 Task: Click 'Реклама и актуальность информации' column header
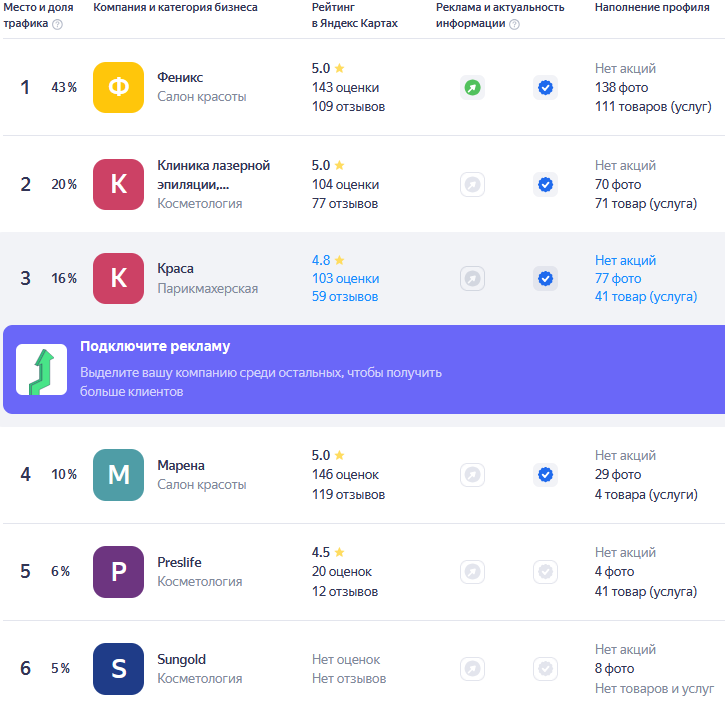(x=500, y=15)
